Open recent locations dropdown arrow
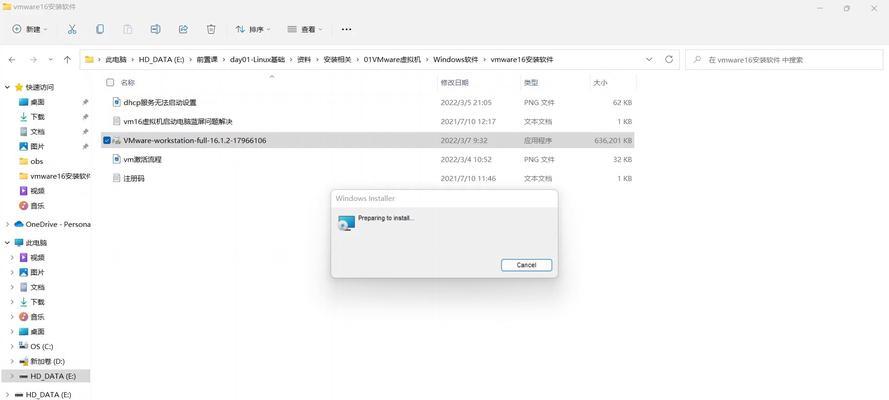 (x=50, y=59)
